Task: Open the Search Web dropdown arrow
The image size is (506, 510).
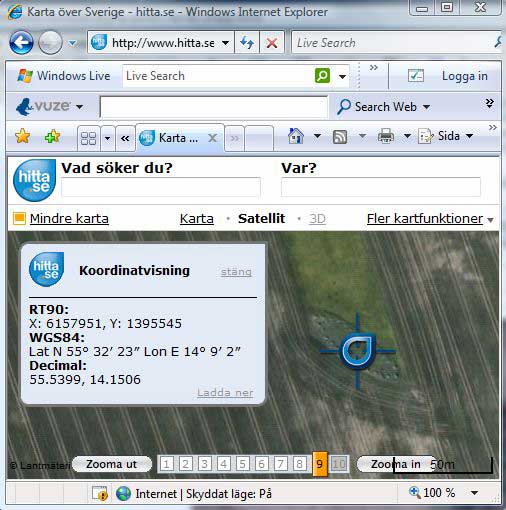Action: pyautogui.click(x=426, y=107)
